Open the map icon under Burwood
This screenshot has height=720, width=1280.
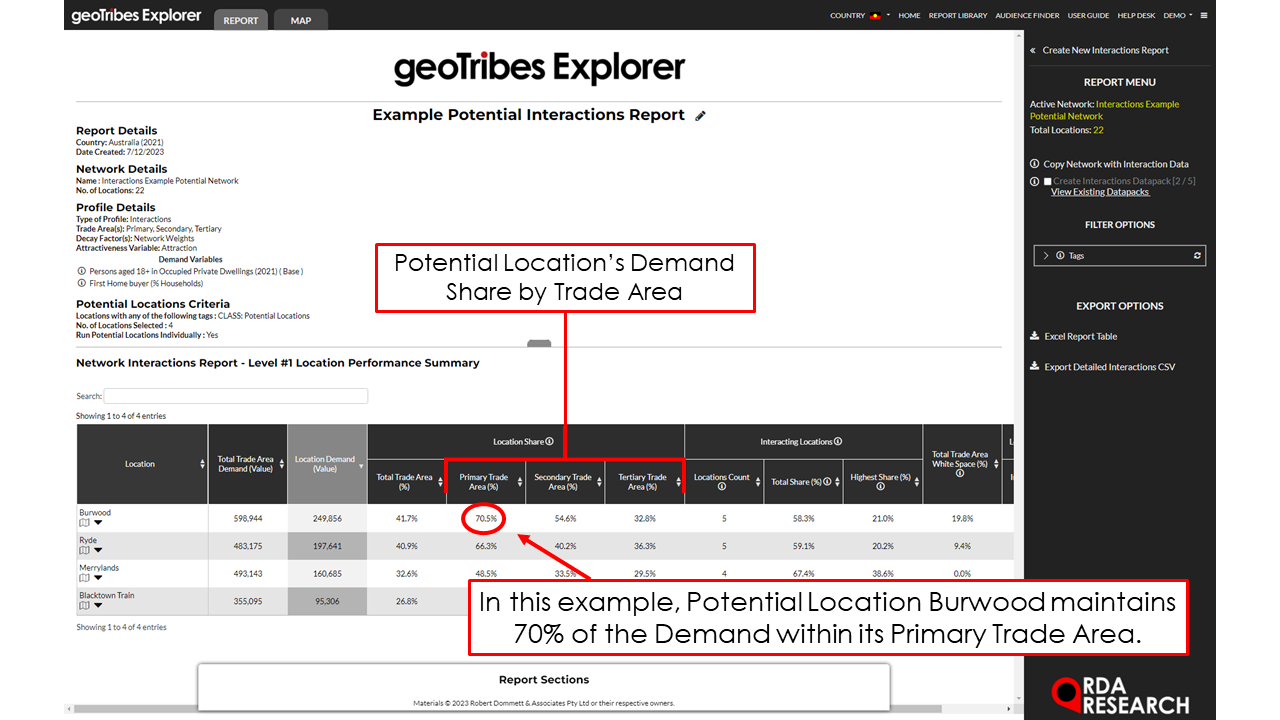(x=84, y=522)
